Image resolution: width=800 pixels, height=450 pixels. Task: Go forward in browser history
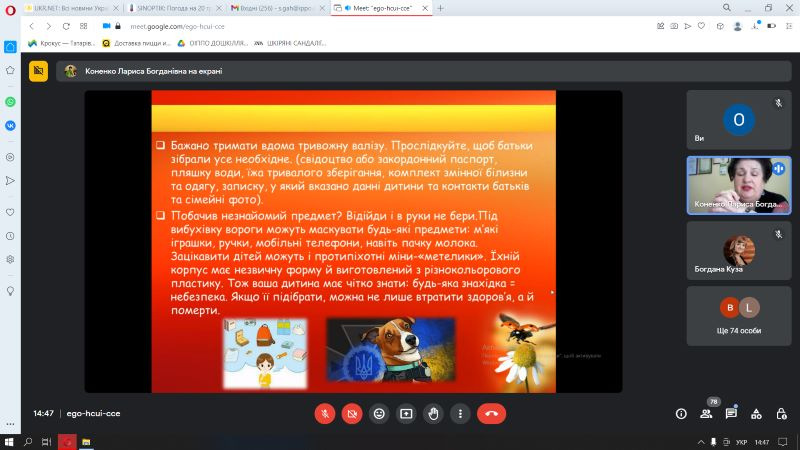point(48,26)
